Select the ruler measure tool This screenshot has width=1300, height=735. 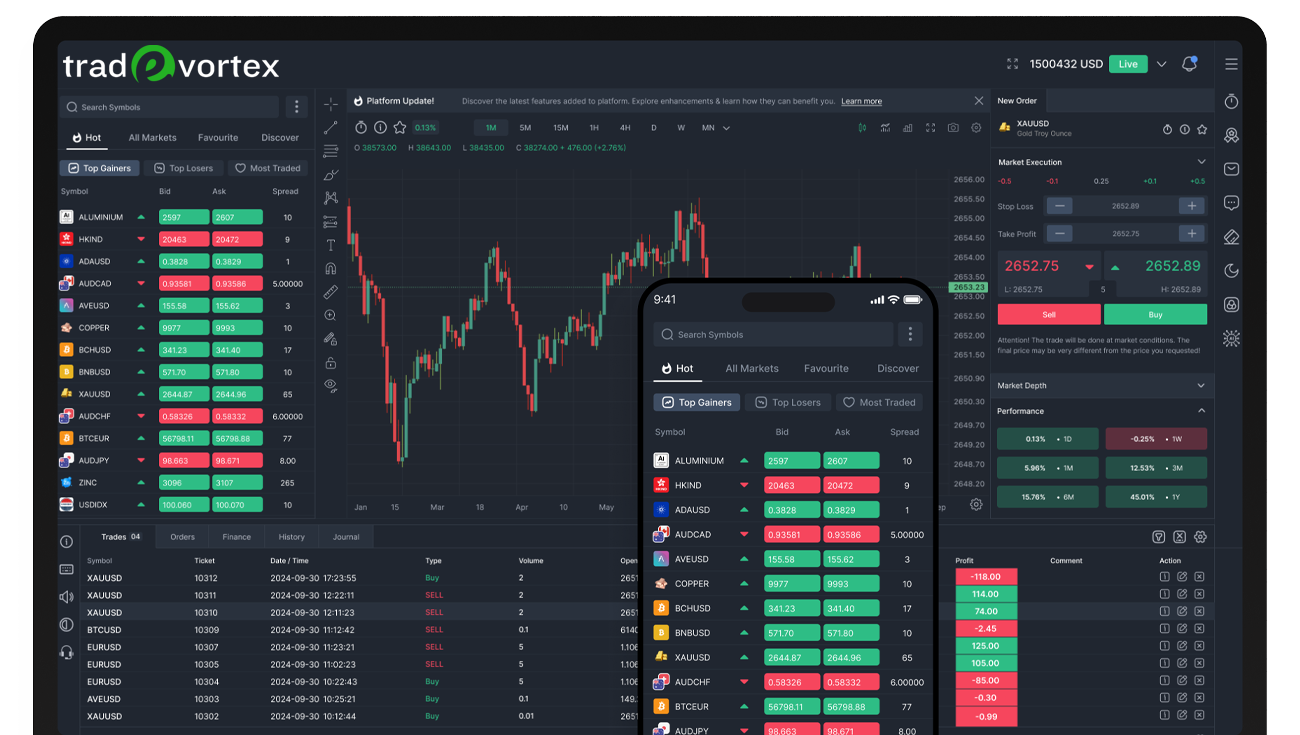pyautogui.click(x=331, y=292)
